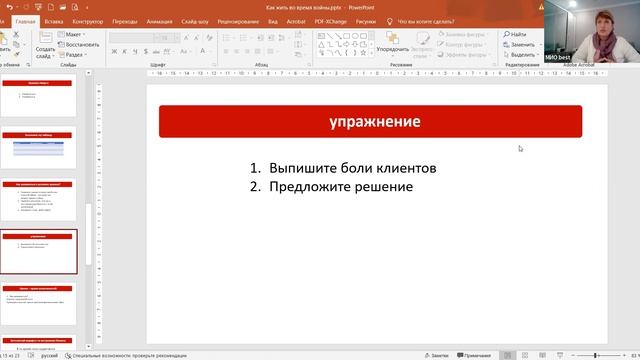Click accessibility check status bar message

[126, 356]
